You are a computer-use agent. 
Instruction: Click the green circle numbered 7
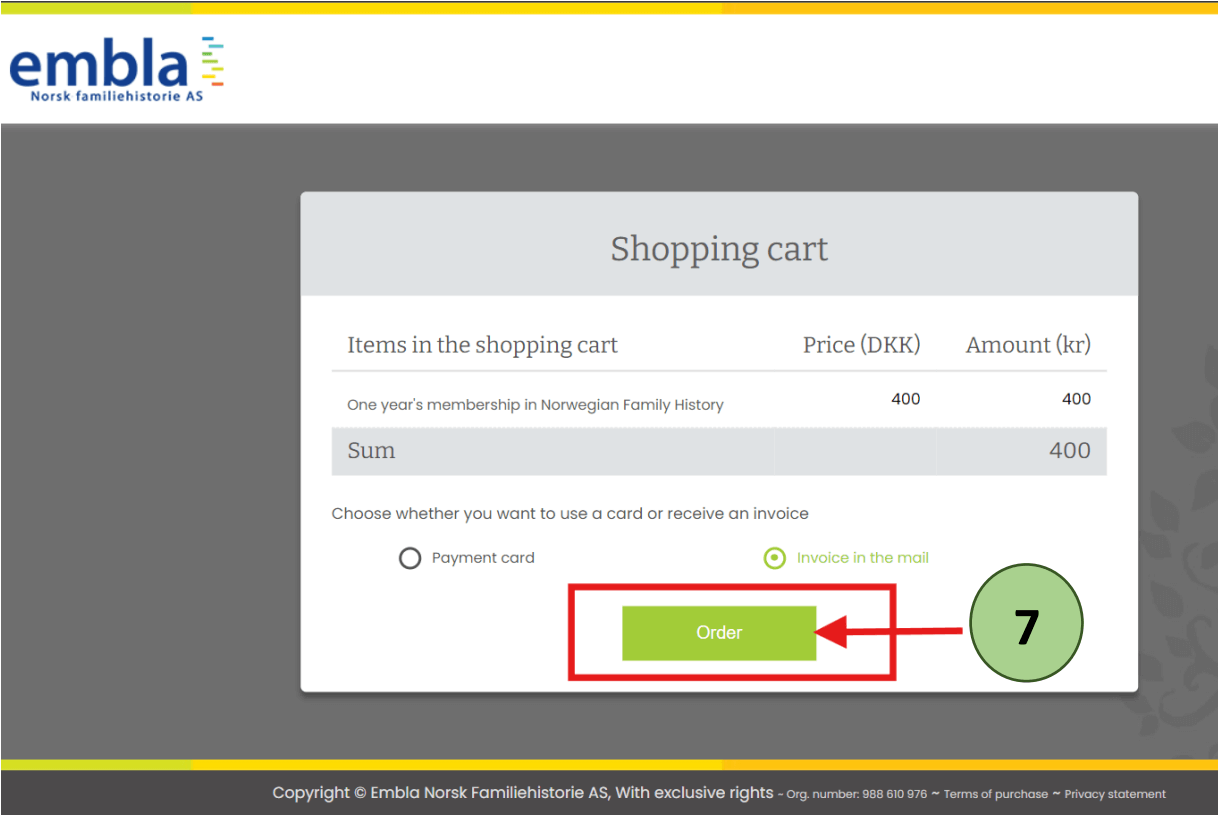click(1026, 625)
